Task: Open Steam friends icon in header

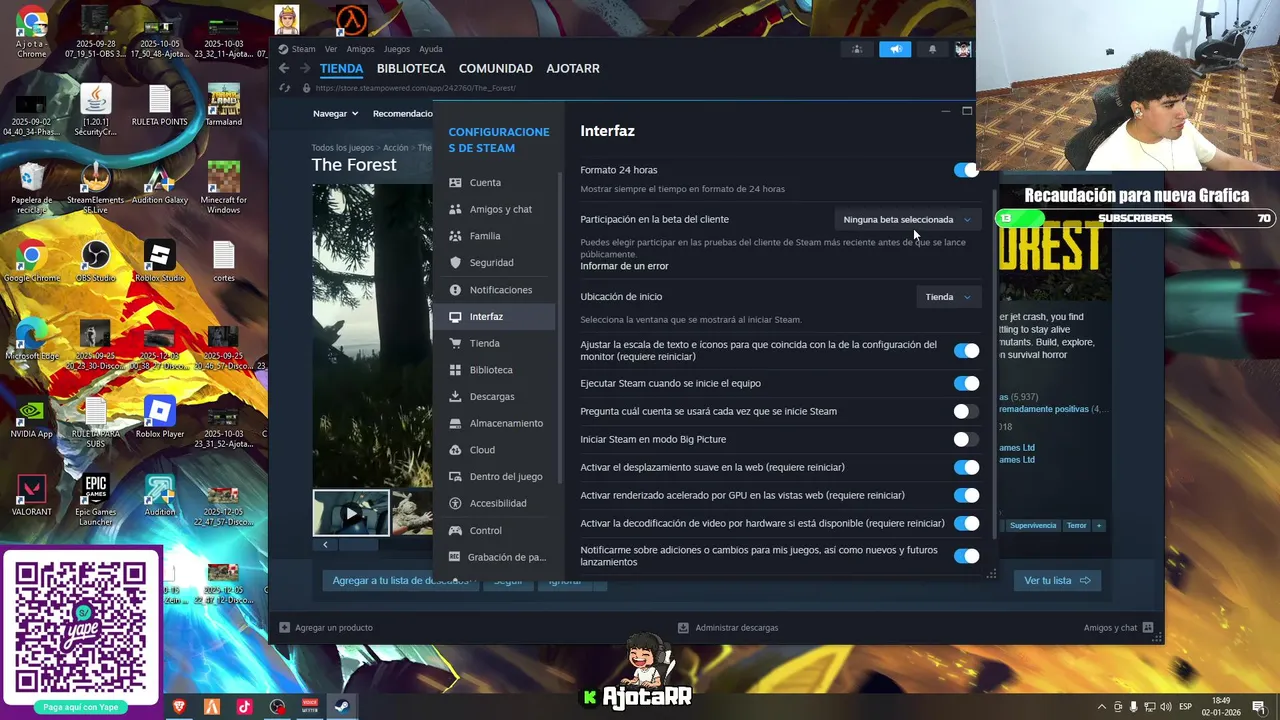Action: 857,49
